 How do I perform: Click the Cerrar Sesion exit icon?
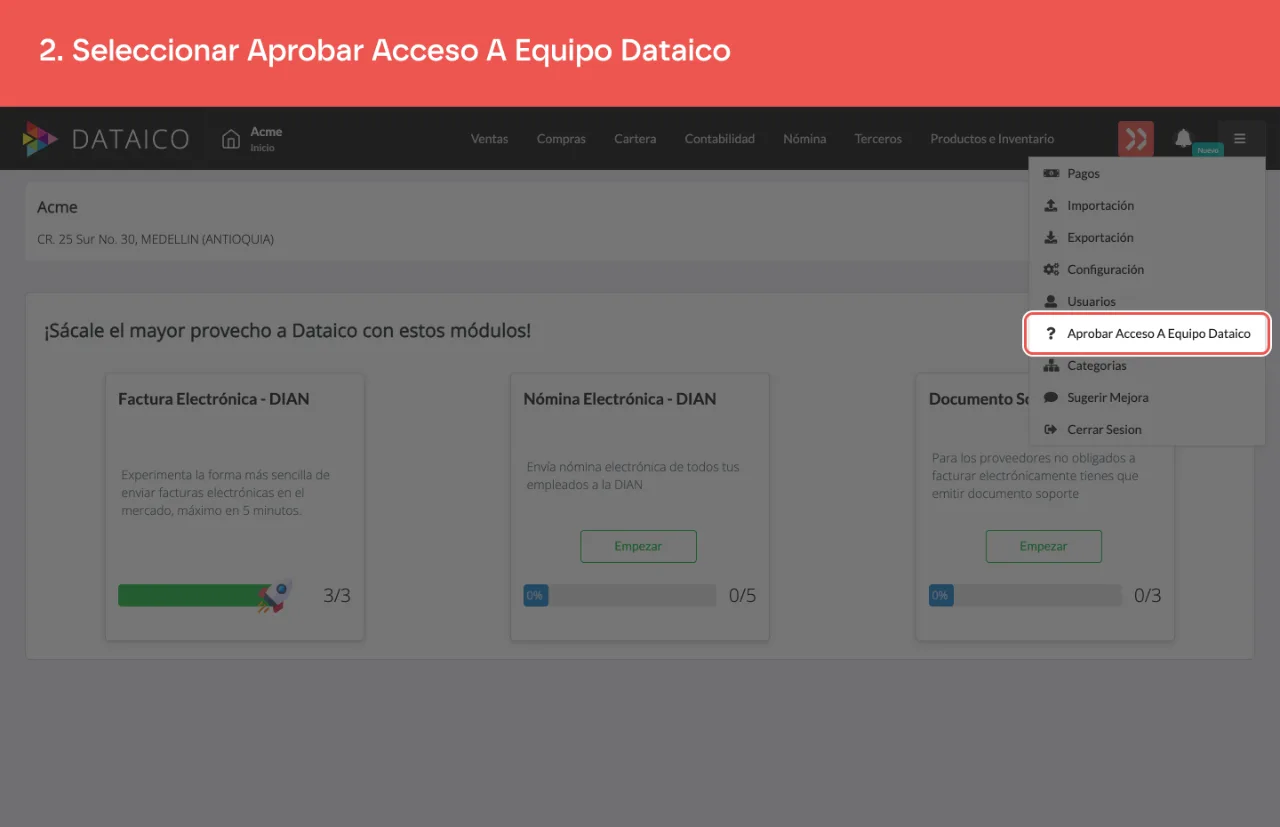1051,429
